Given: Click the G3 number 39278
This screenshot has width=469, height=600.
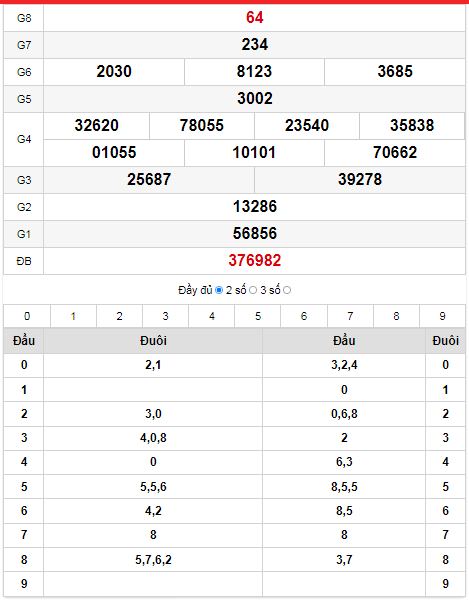Looking at the screenshot, I should [x=360, y=179].
